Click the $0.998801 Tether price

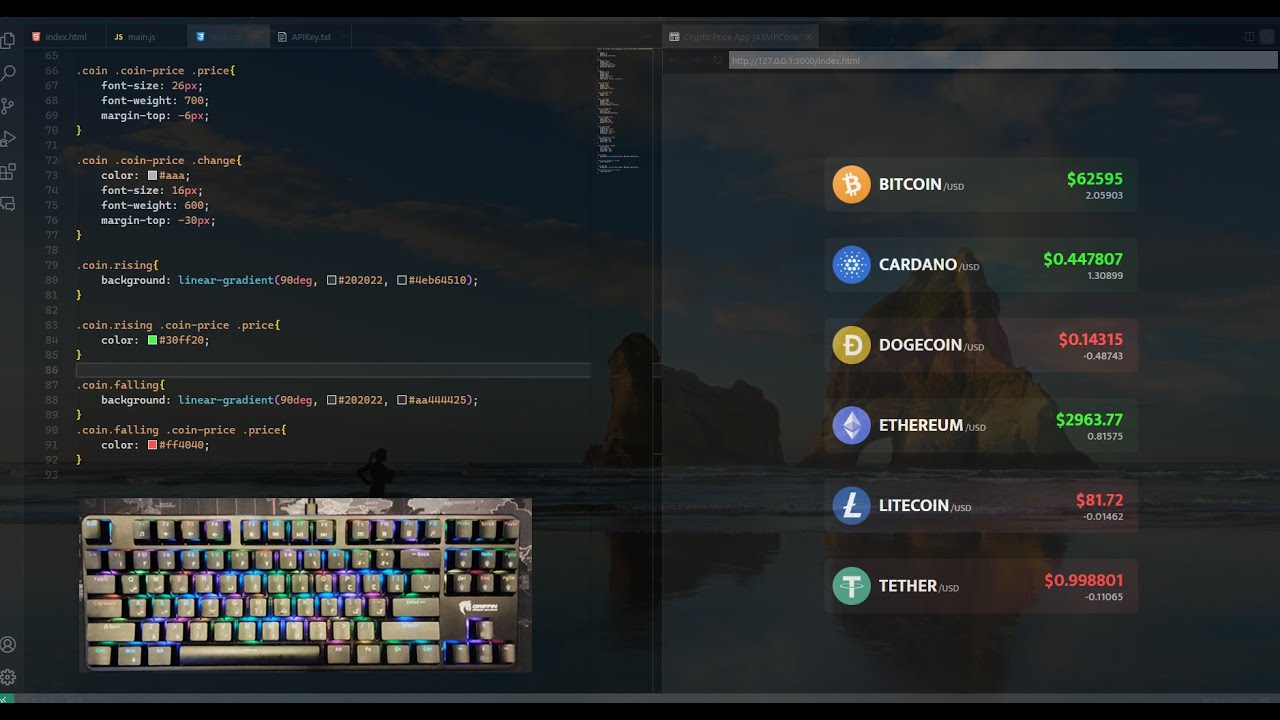click(x=1083, y=580)
